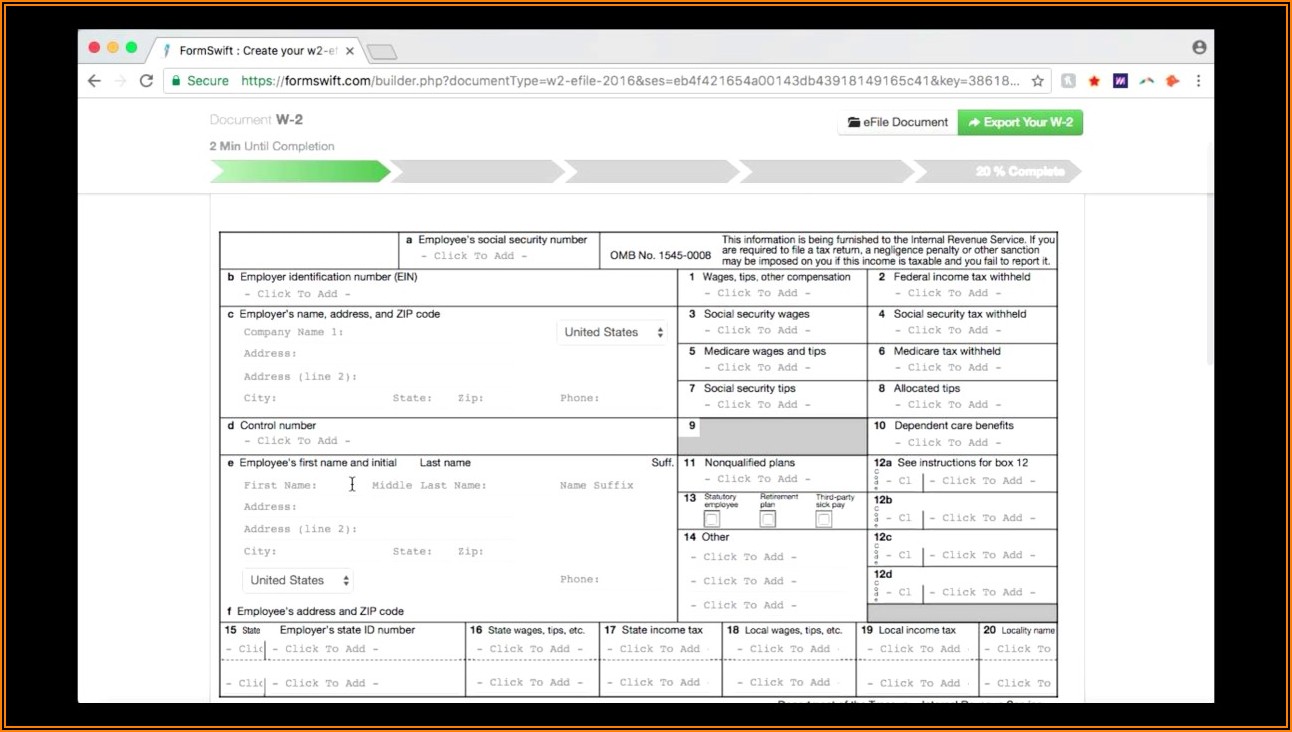
Task: Click the box 12a amount field
Action: pos(983,481)
